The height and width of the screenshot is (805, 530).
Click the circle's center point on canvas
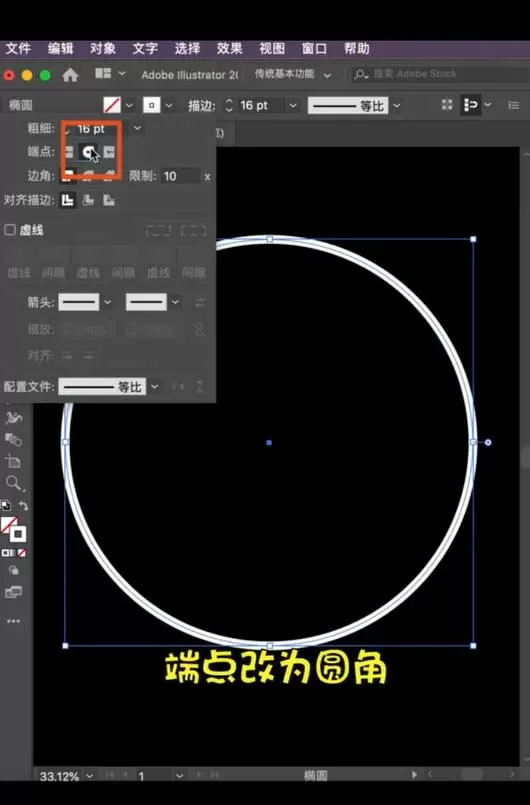[269, 443]
